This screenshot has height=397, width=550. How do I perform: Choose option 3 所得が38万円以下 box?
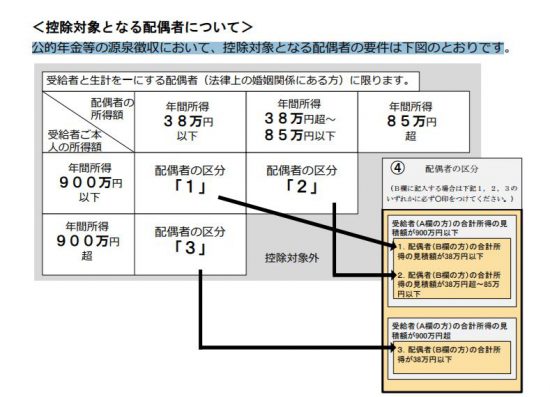(452, 357)
